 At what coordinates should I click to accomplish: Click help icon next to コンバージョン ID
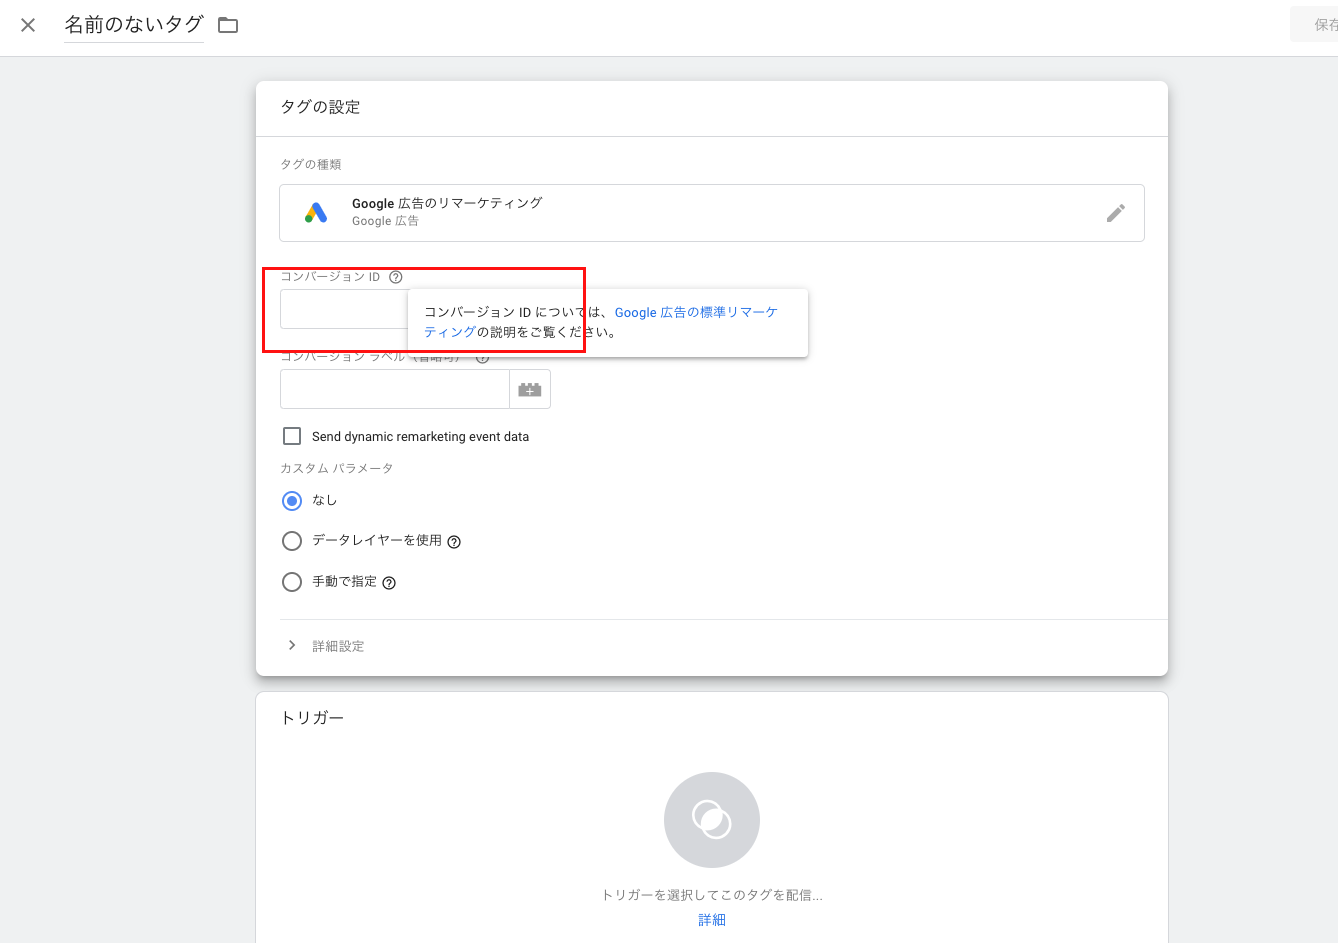tap(396, 277)
